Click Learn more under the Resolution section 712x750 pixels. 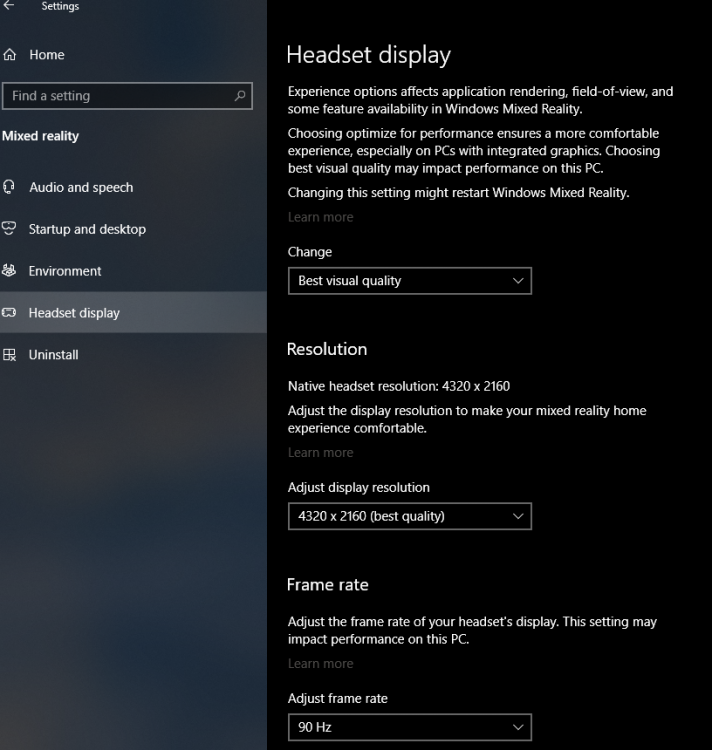320,452
